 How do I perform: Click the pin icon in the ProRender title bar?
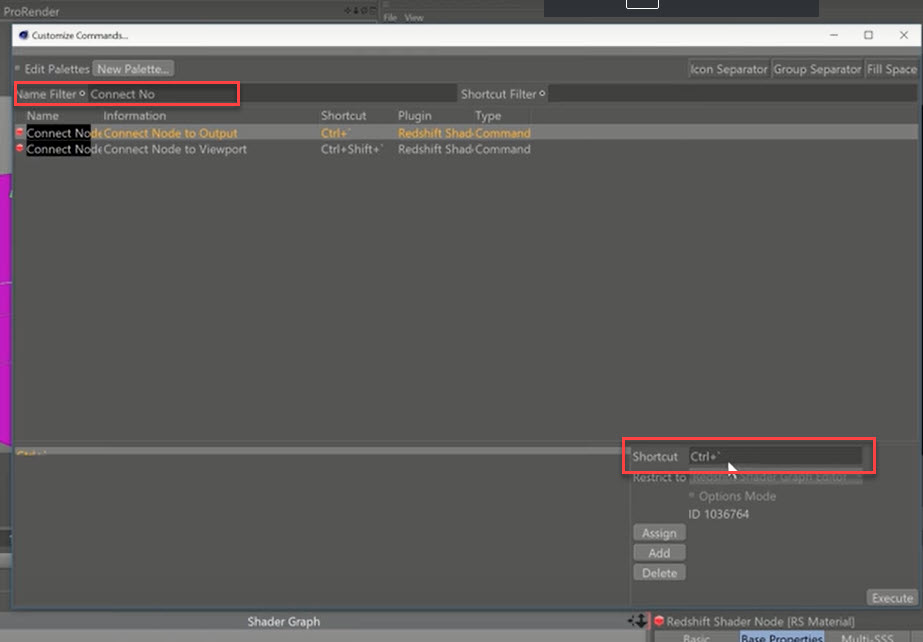pyautogui.click(x=355, y=8)
